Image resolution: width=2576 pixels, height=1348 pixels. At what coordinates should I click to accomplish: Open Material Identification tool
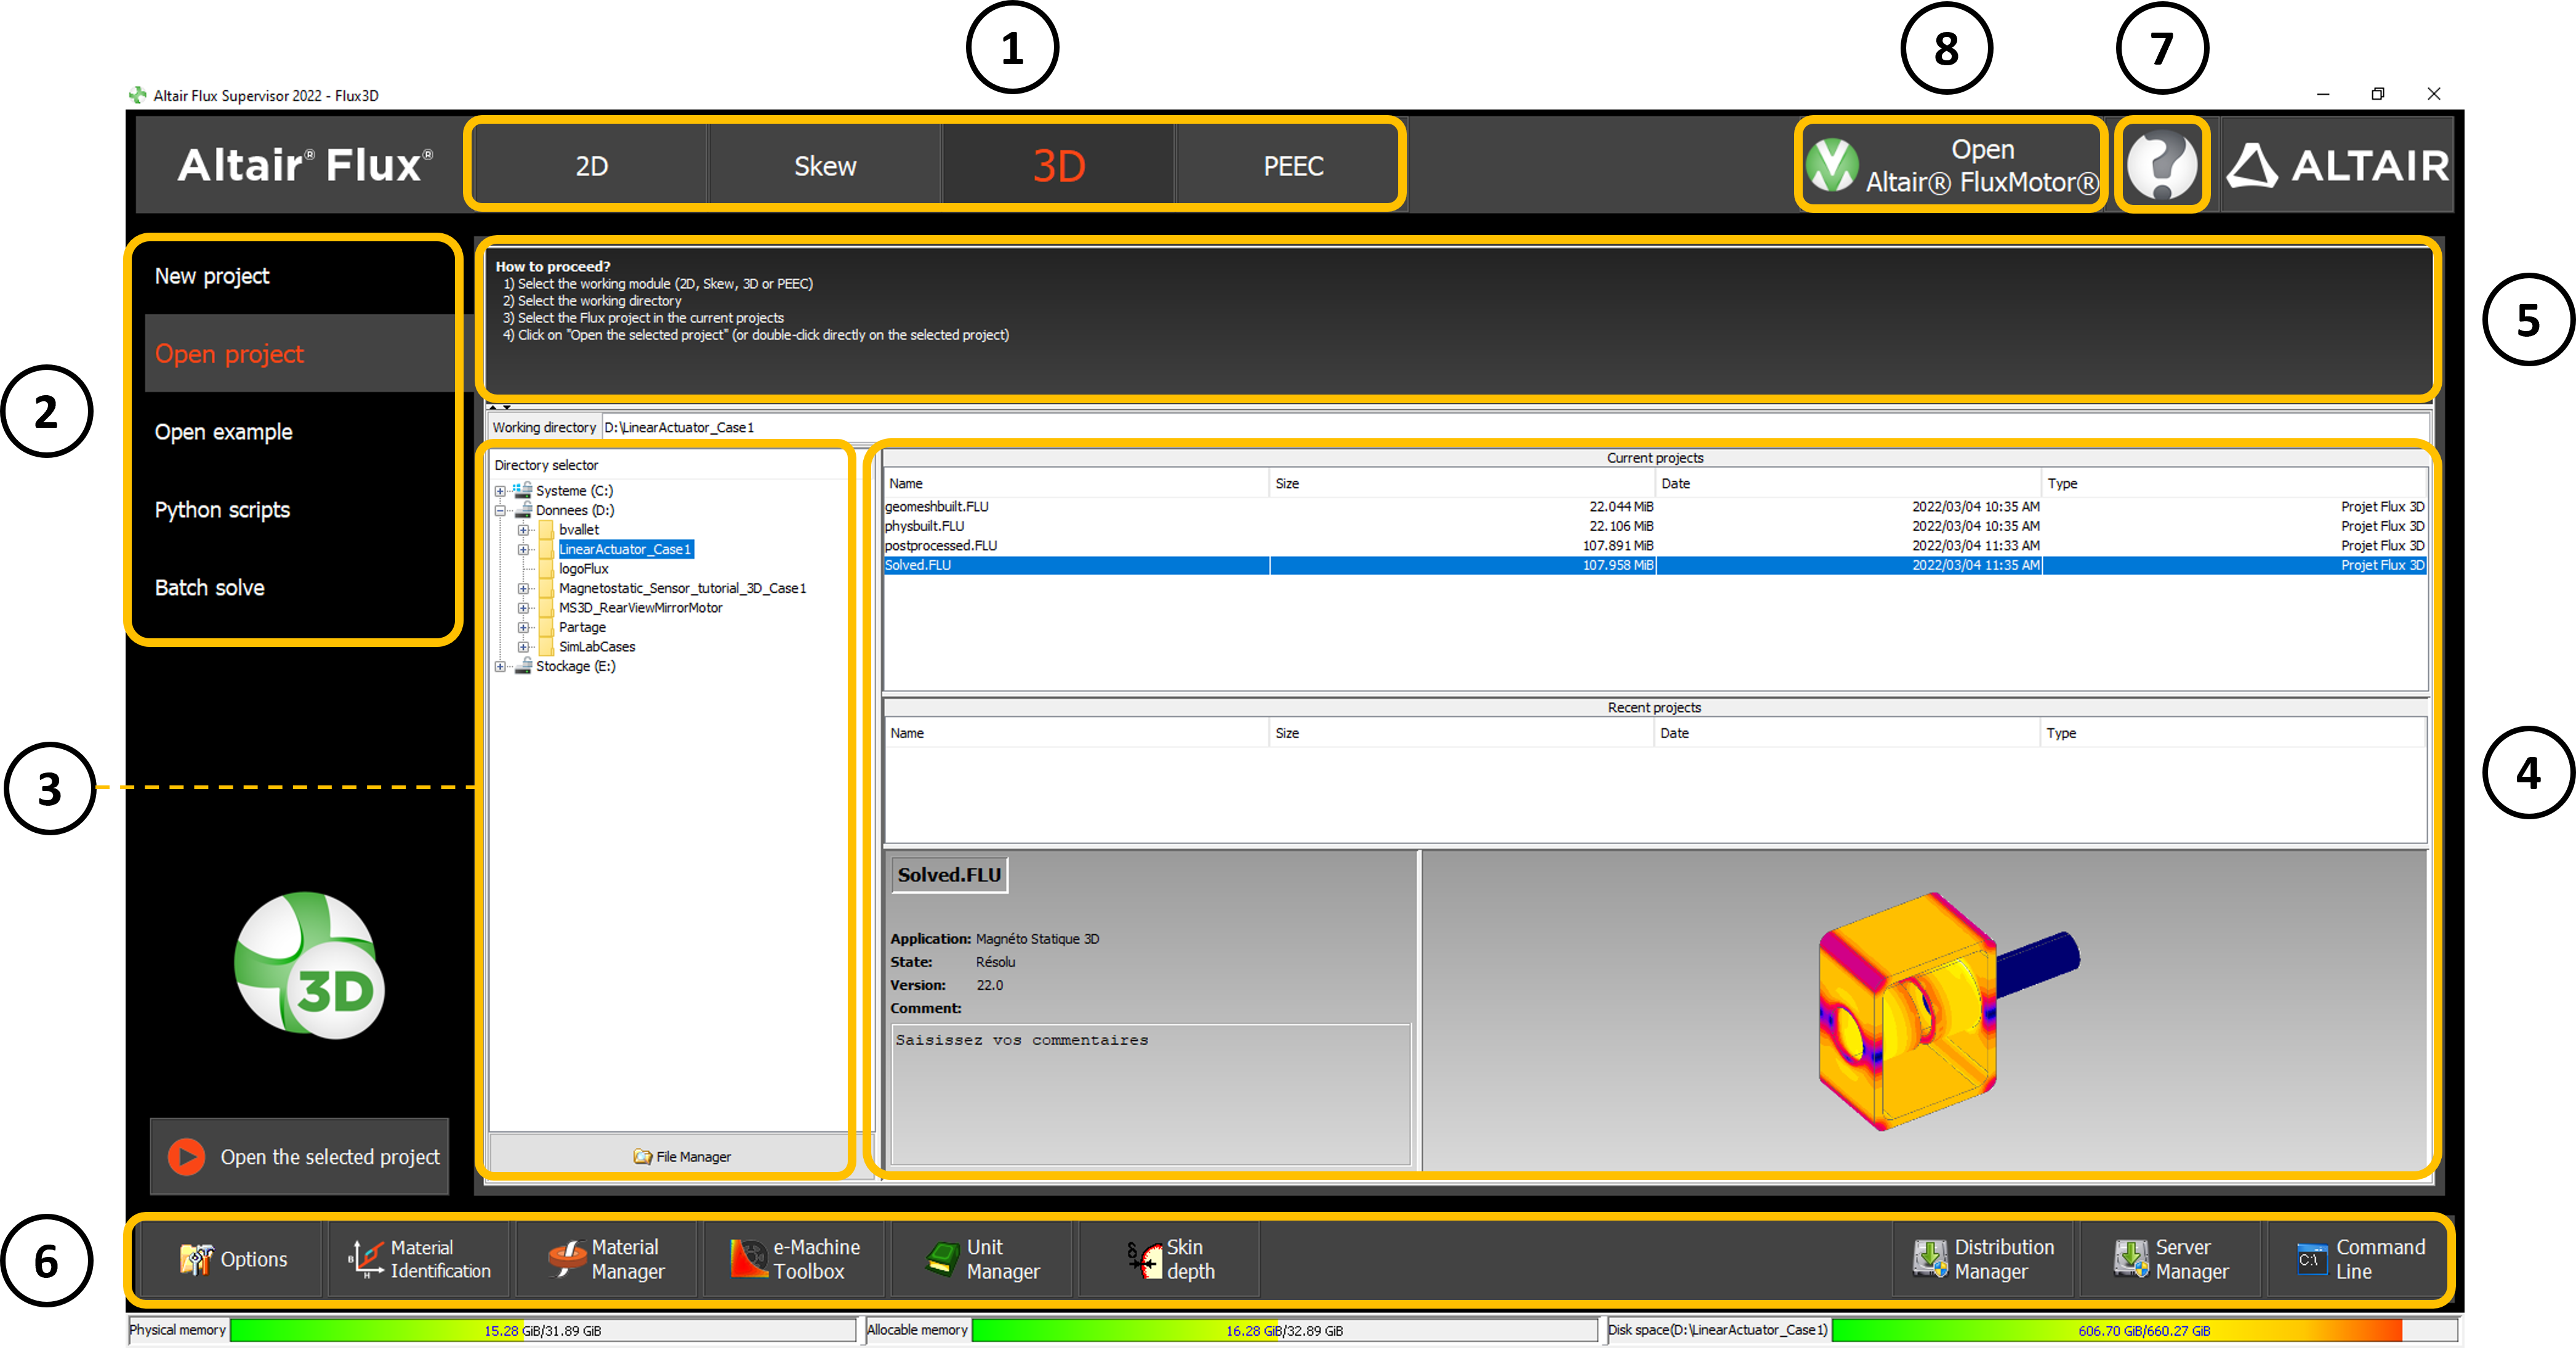(419, 1259)
